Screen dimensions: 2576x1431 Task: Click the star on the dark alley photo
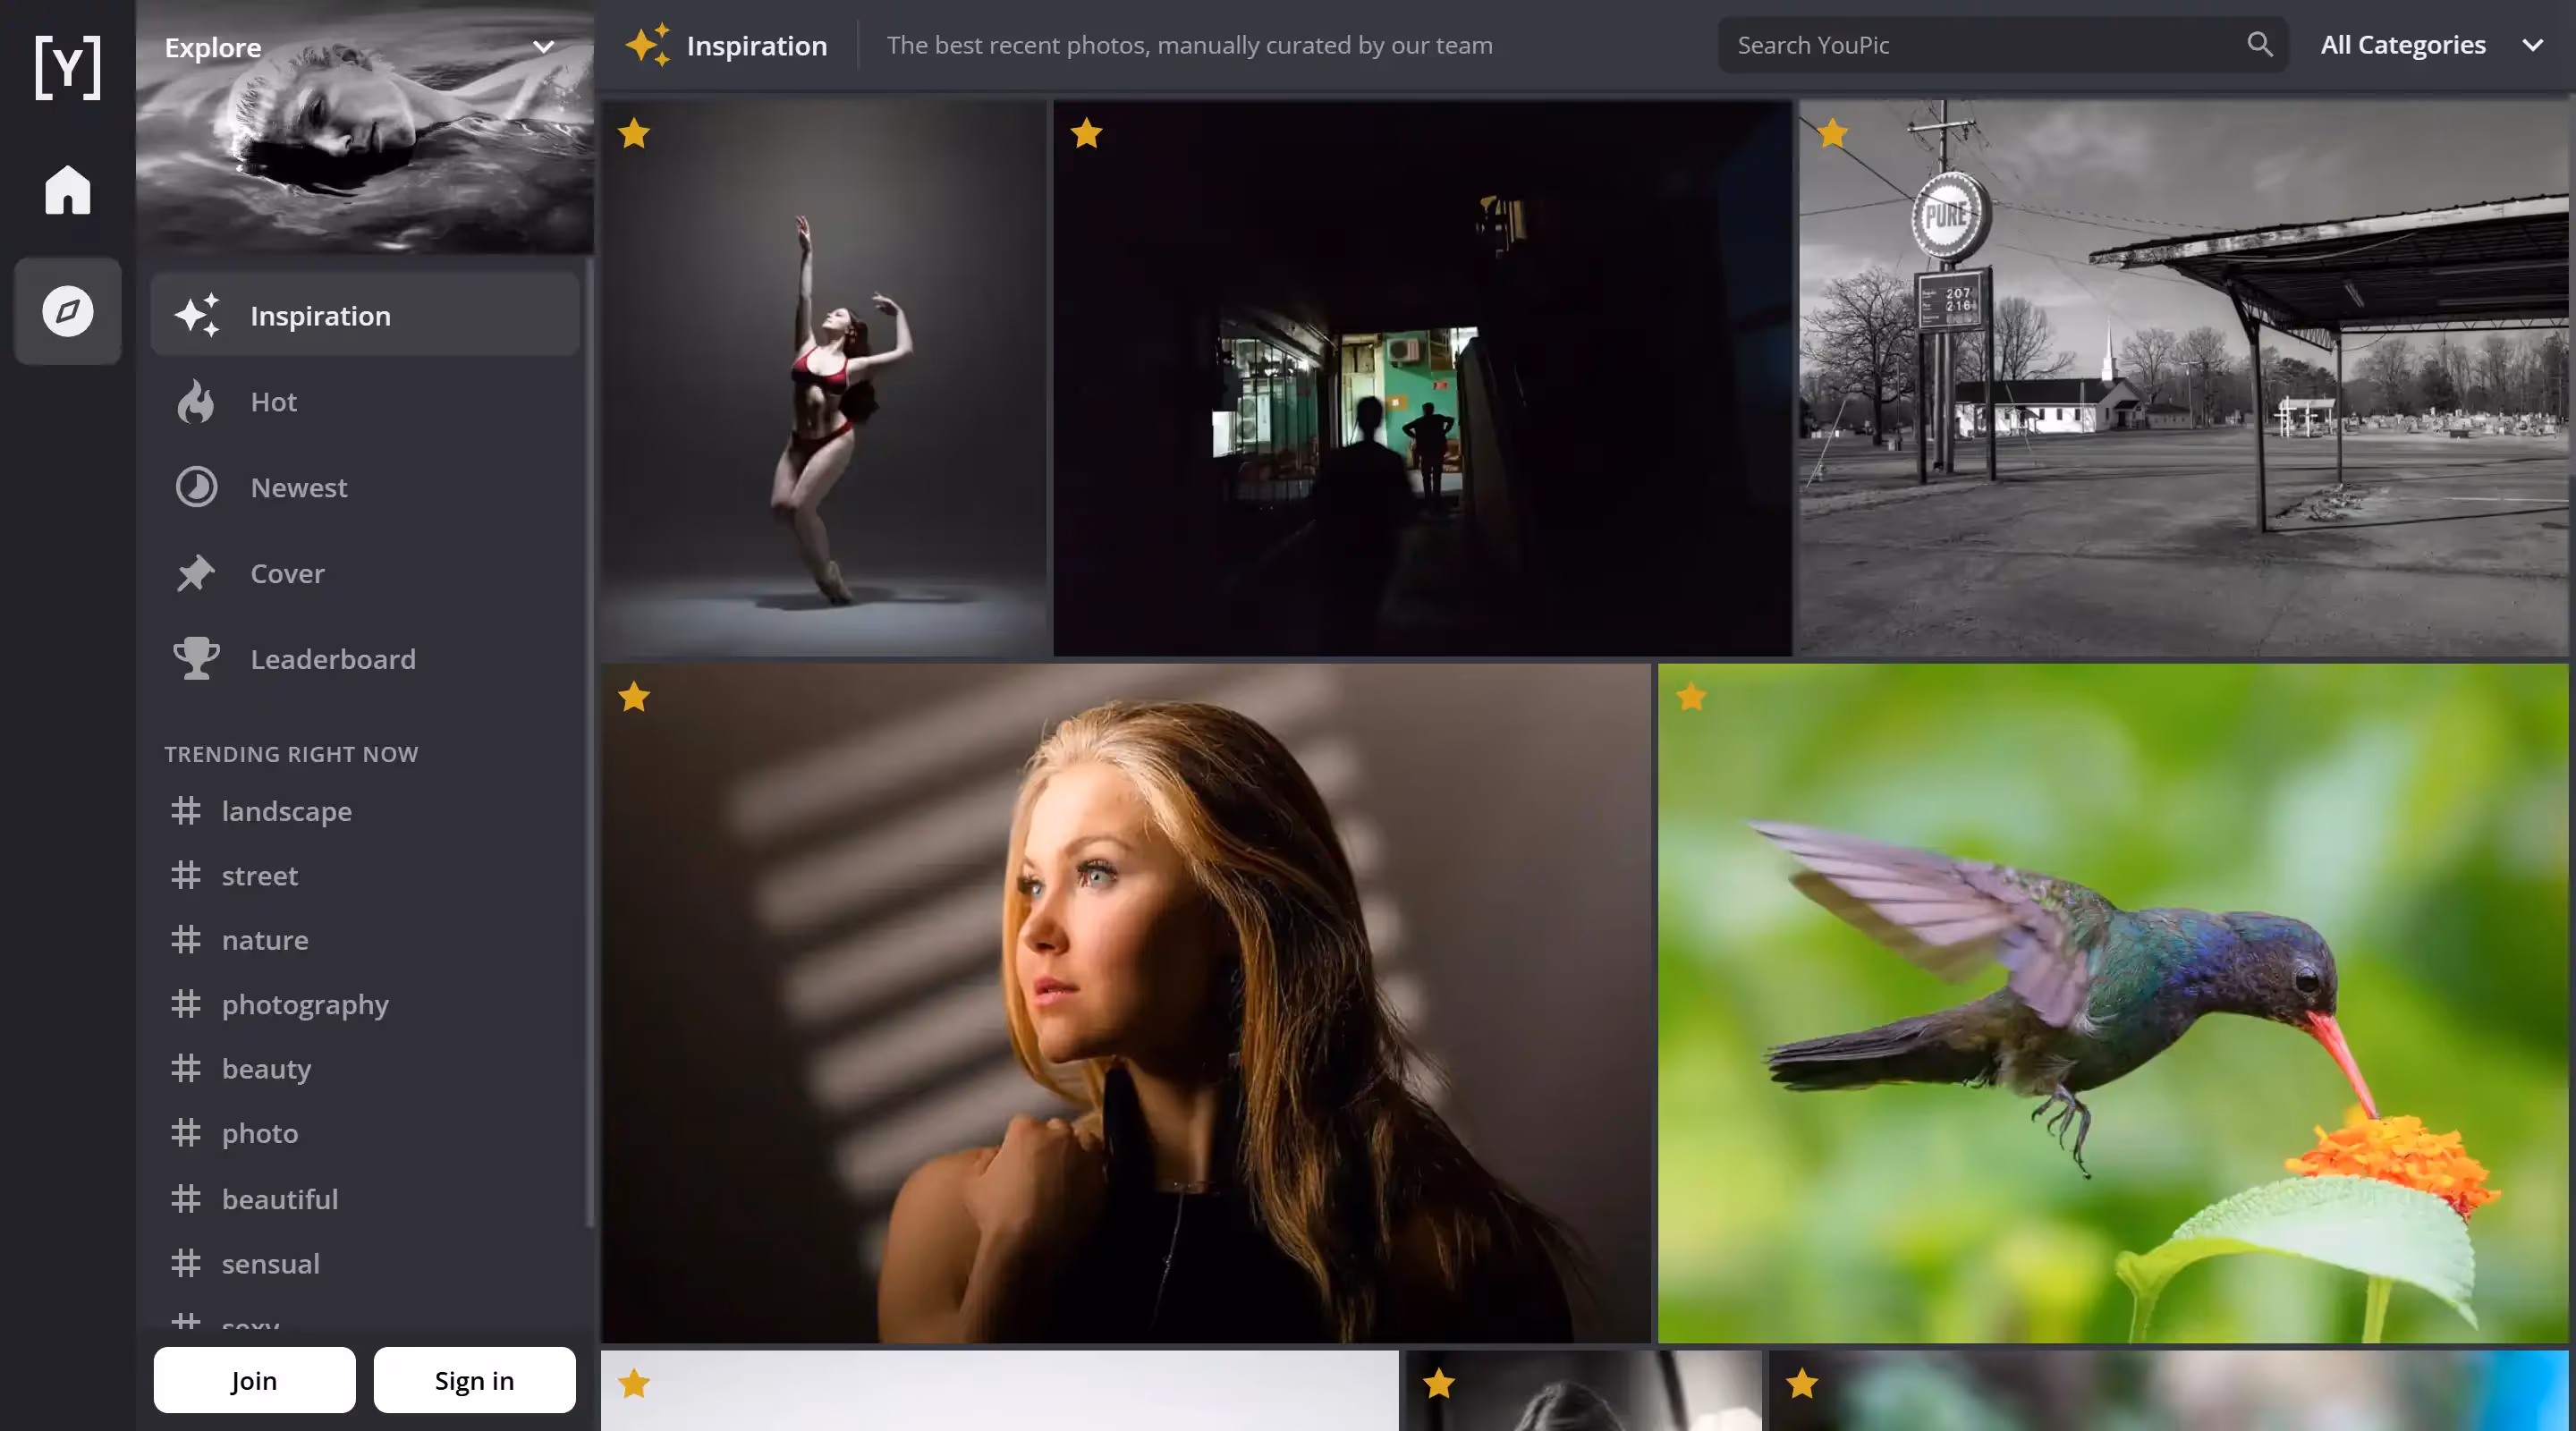1086,133
